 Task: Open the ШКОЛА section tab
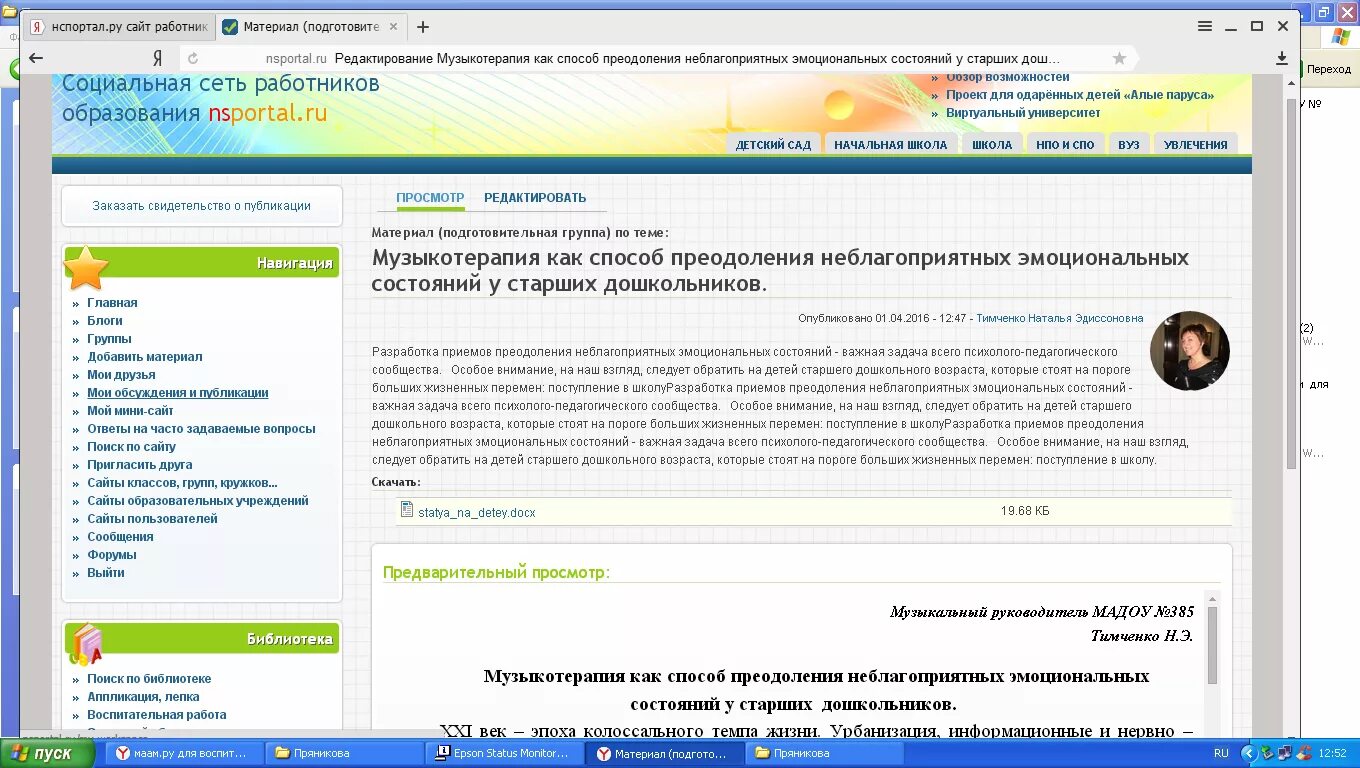pos(992,144)
